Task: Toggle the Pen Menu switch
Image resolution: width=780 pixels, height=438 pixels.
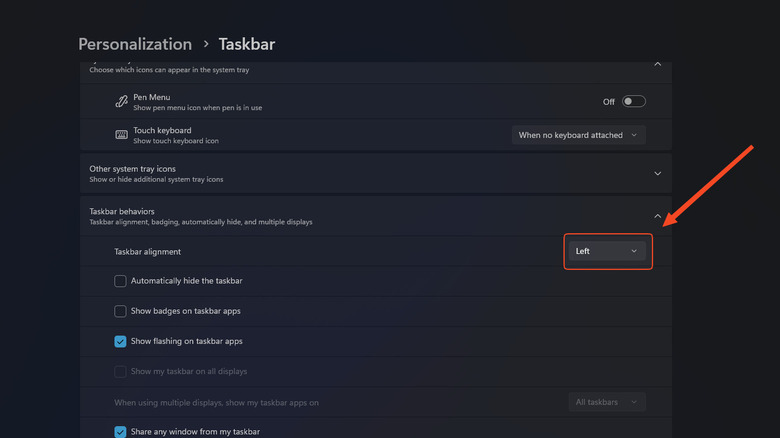Action: (x=634, y=101)
